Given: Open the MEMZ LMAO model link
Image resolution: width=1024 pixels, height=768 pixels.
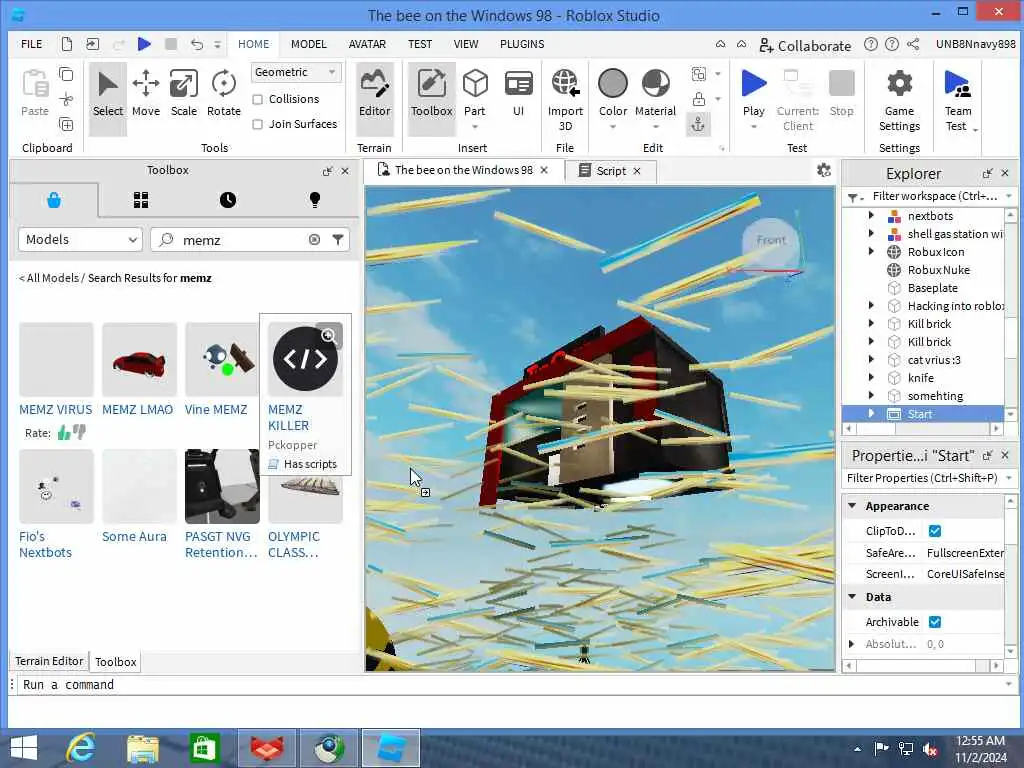Looking at the screenshot, I should tap(137, 409).
